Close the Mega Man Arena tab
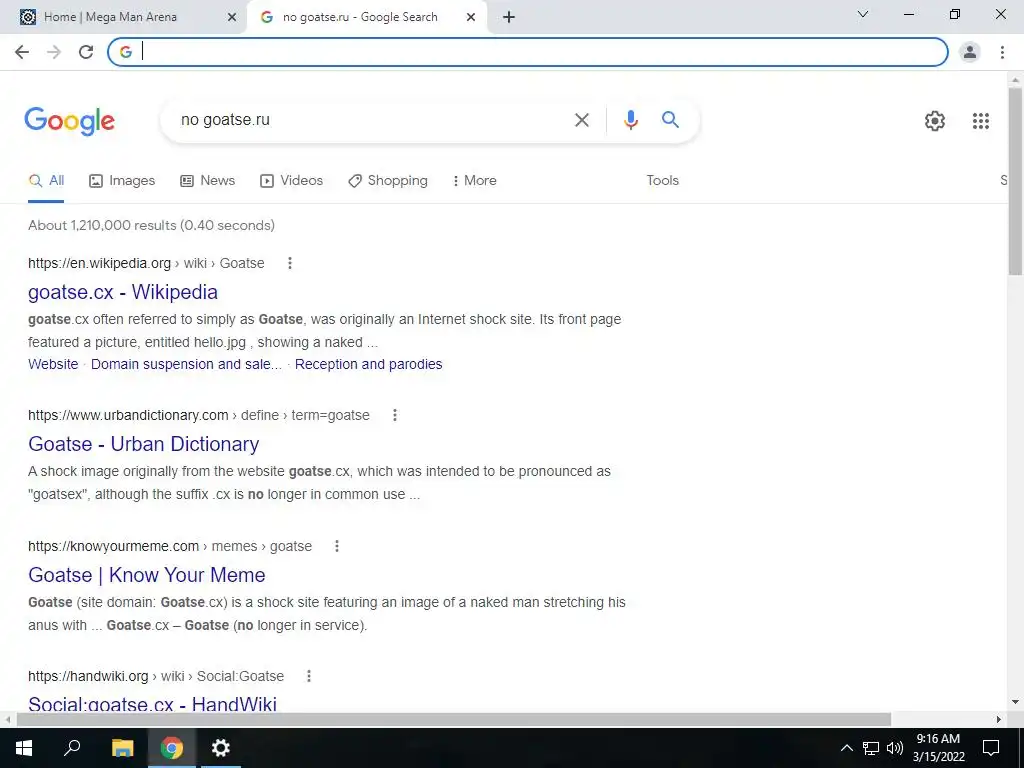 click(x=232, y=18)
